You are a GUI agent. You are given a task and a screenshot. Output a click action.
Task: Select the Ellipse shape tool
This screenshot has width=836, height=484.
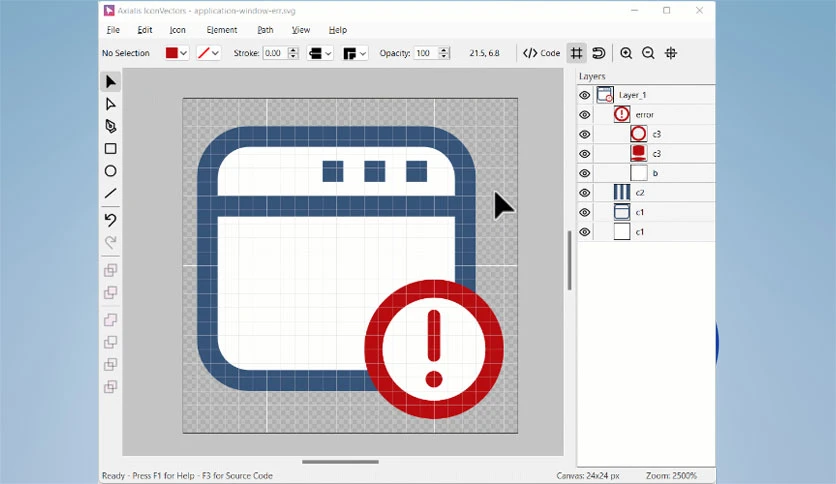[110, 171]
